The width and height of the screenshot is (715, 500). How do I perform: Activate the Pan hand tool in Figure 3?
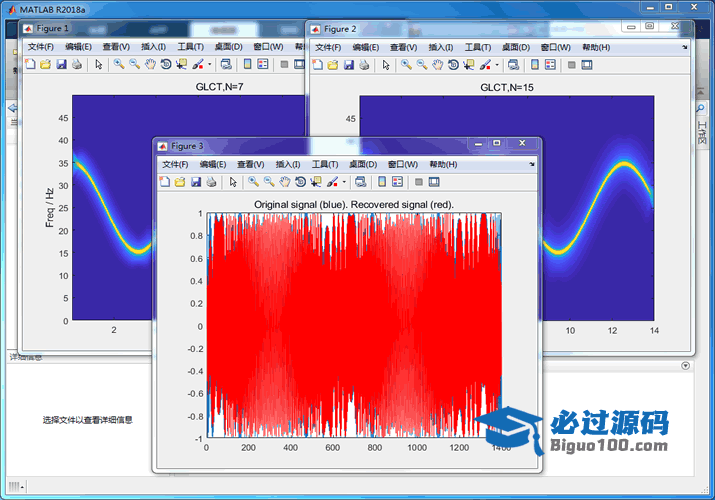285,182
